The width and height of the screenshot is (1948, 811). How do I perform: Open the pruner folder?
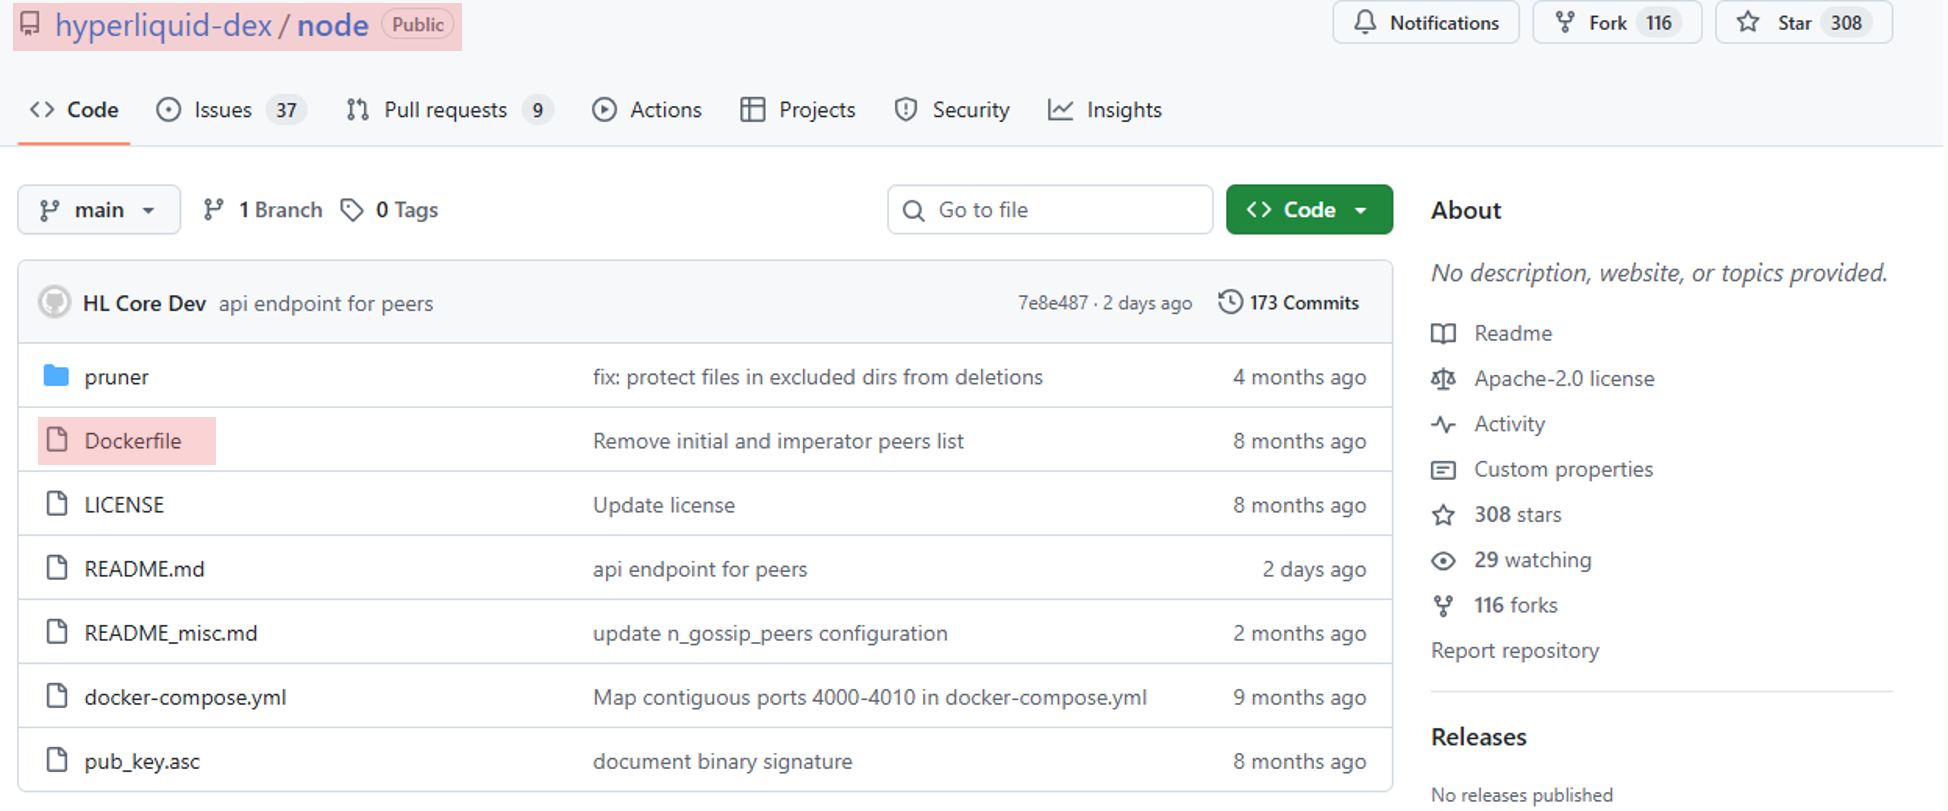coord(116,377)
